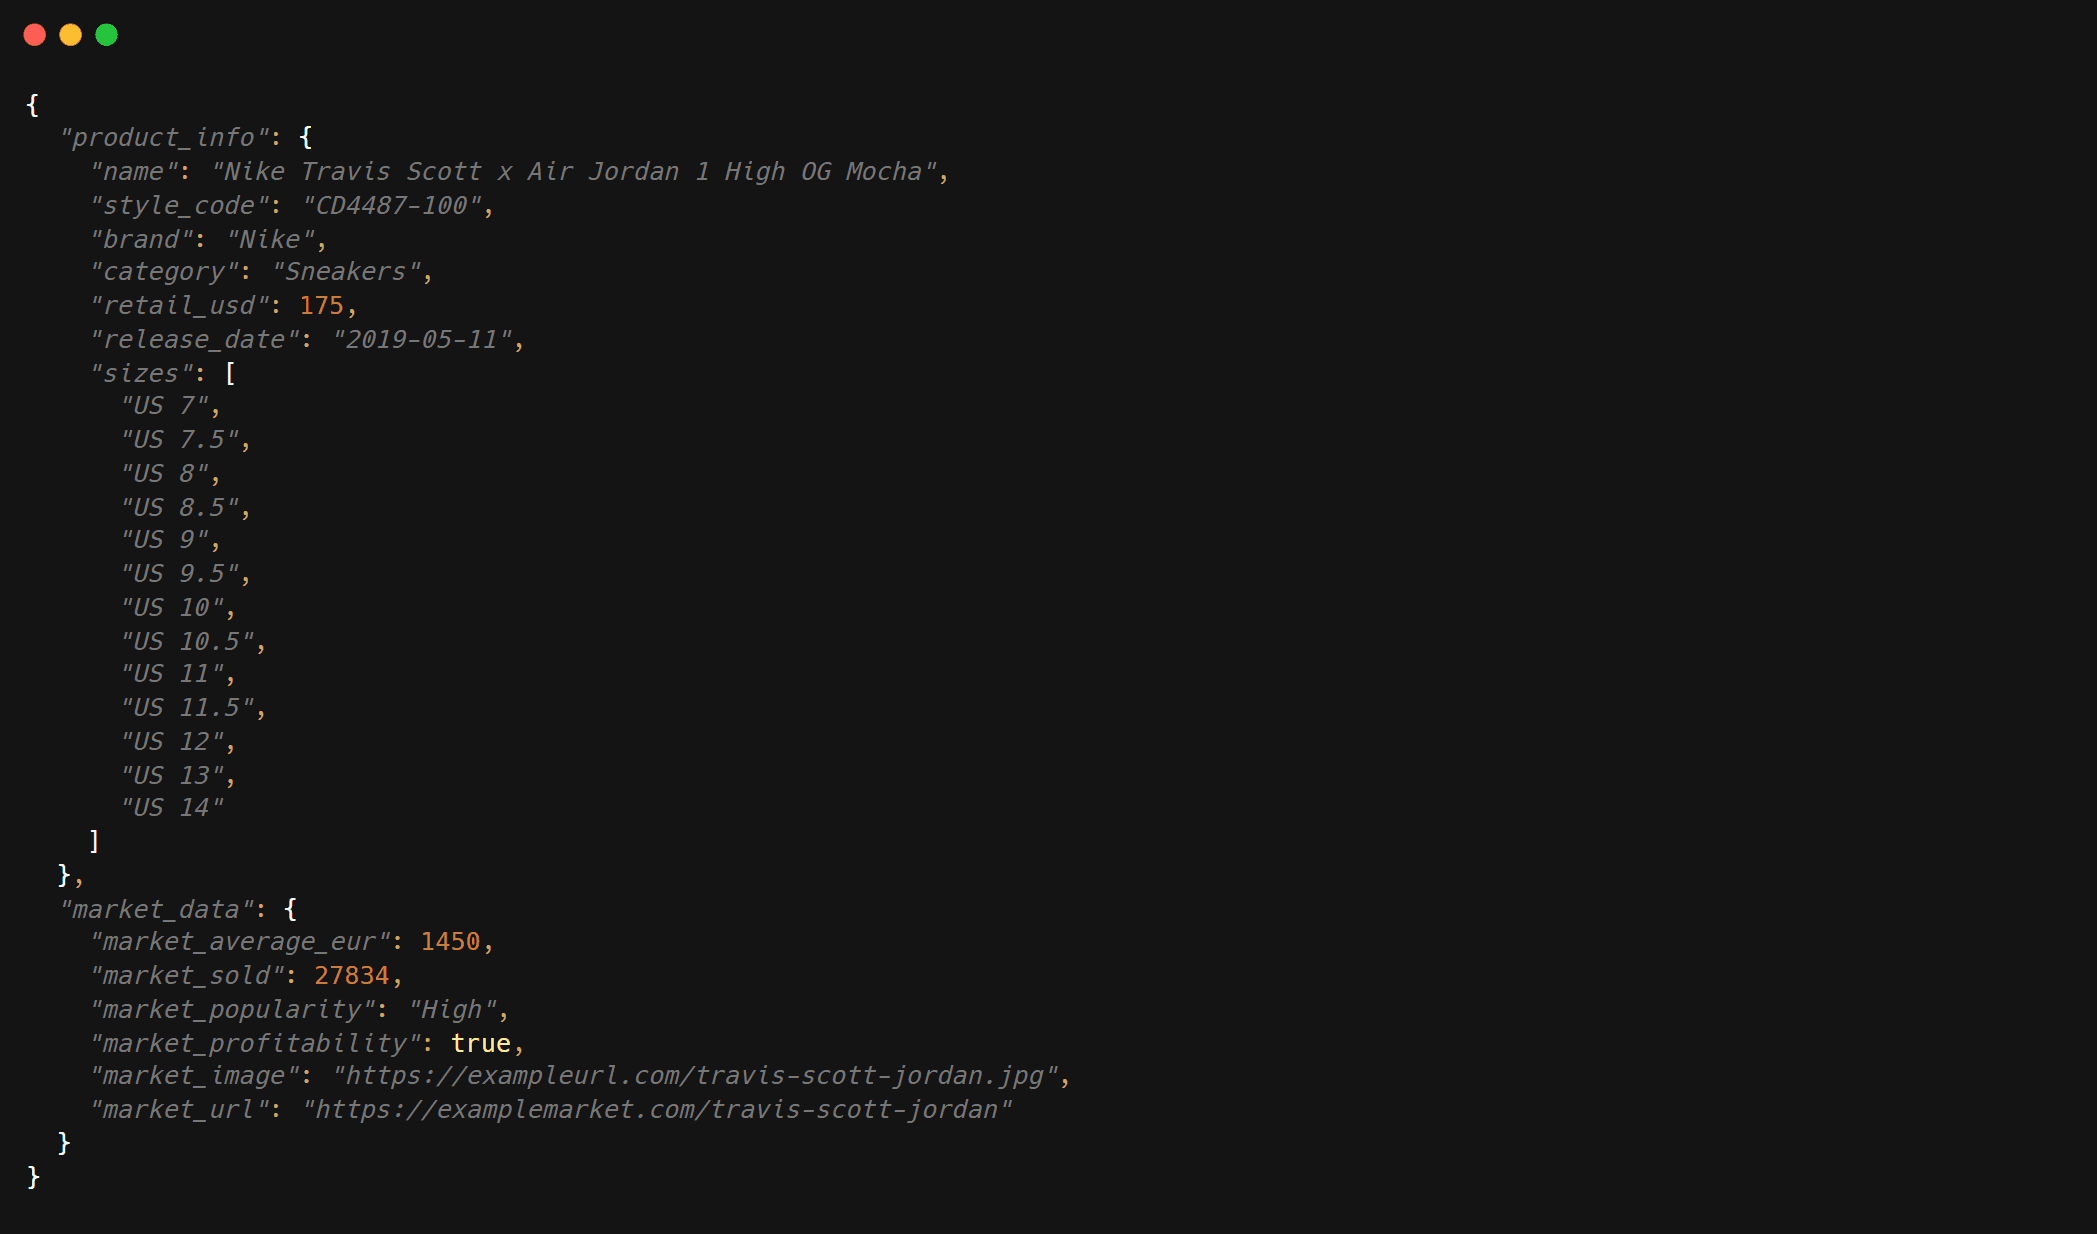Screen dimensions: 2097x1234
Task: Select the sneaker name string value
Action: pyautogui.click(x=578, y=171)
